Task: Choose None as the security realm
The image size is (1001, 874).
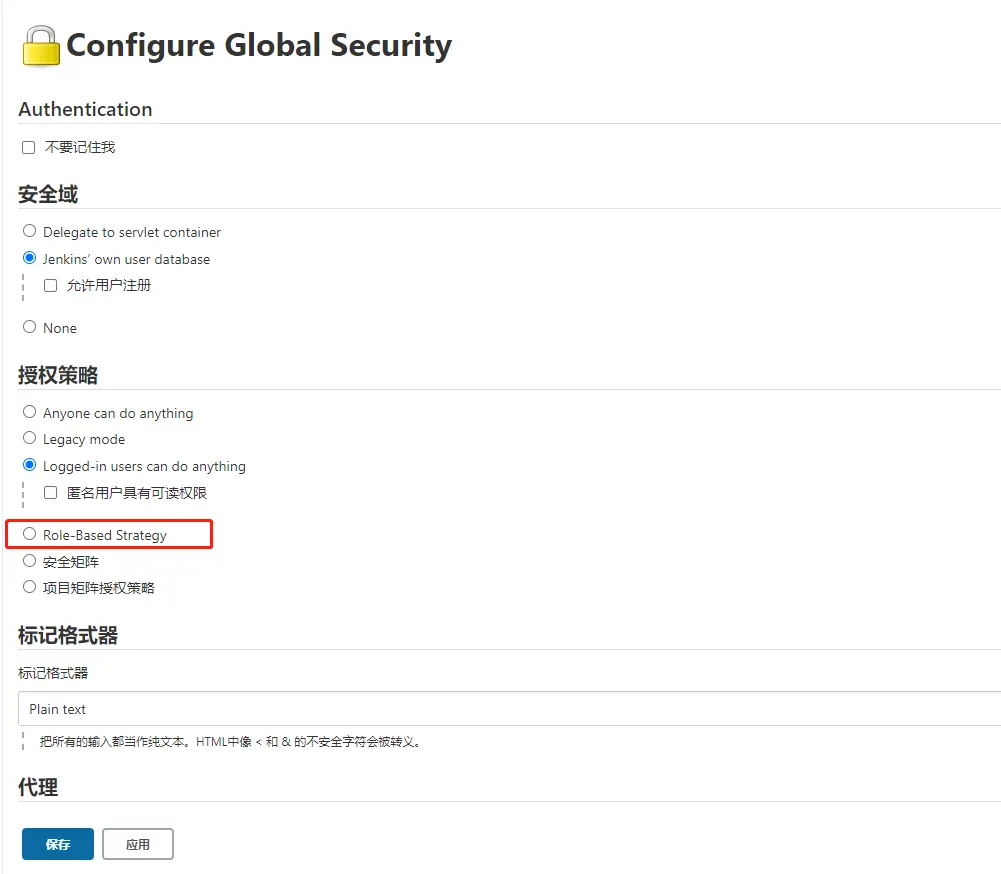Action: point(30,327)
